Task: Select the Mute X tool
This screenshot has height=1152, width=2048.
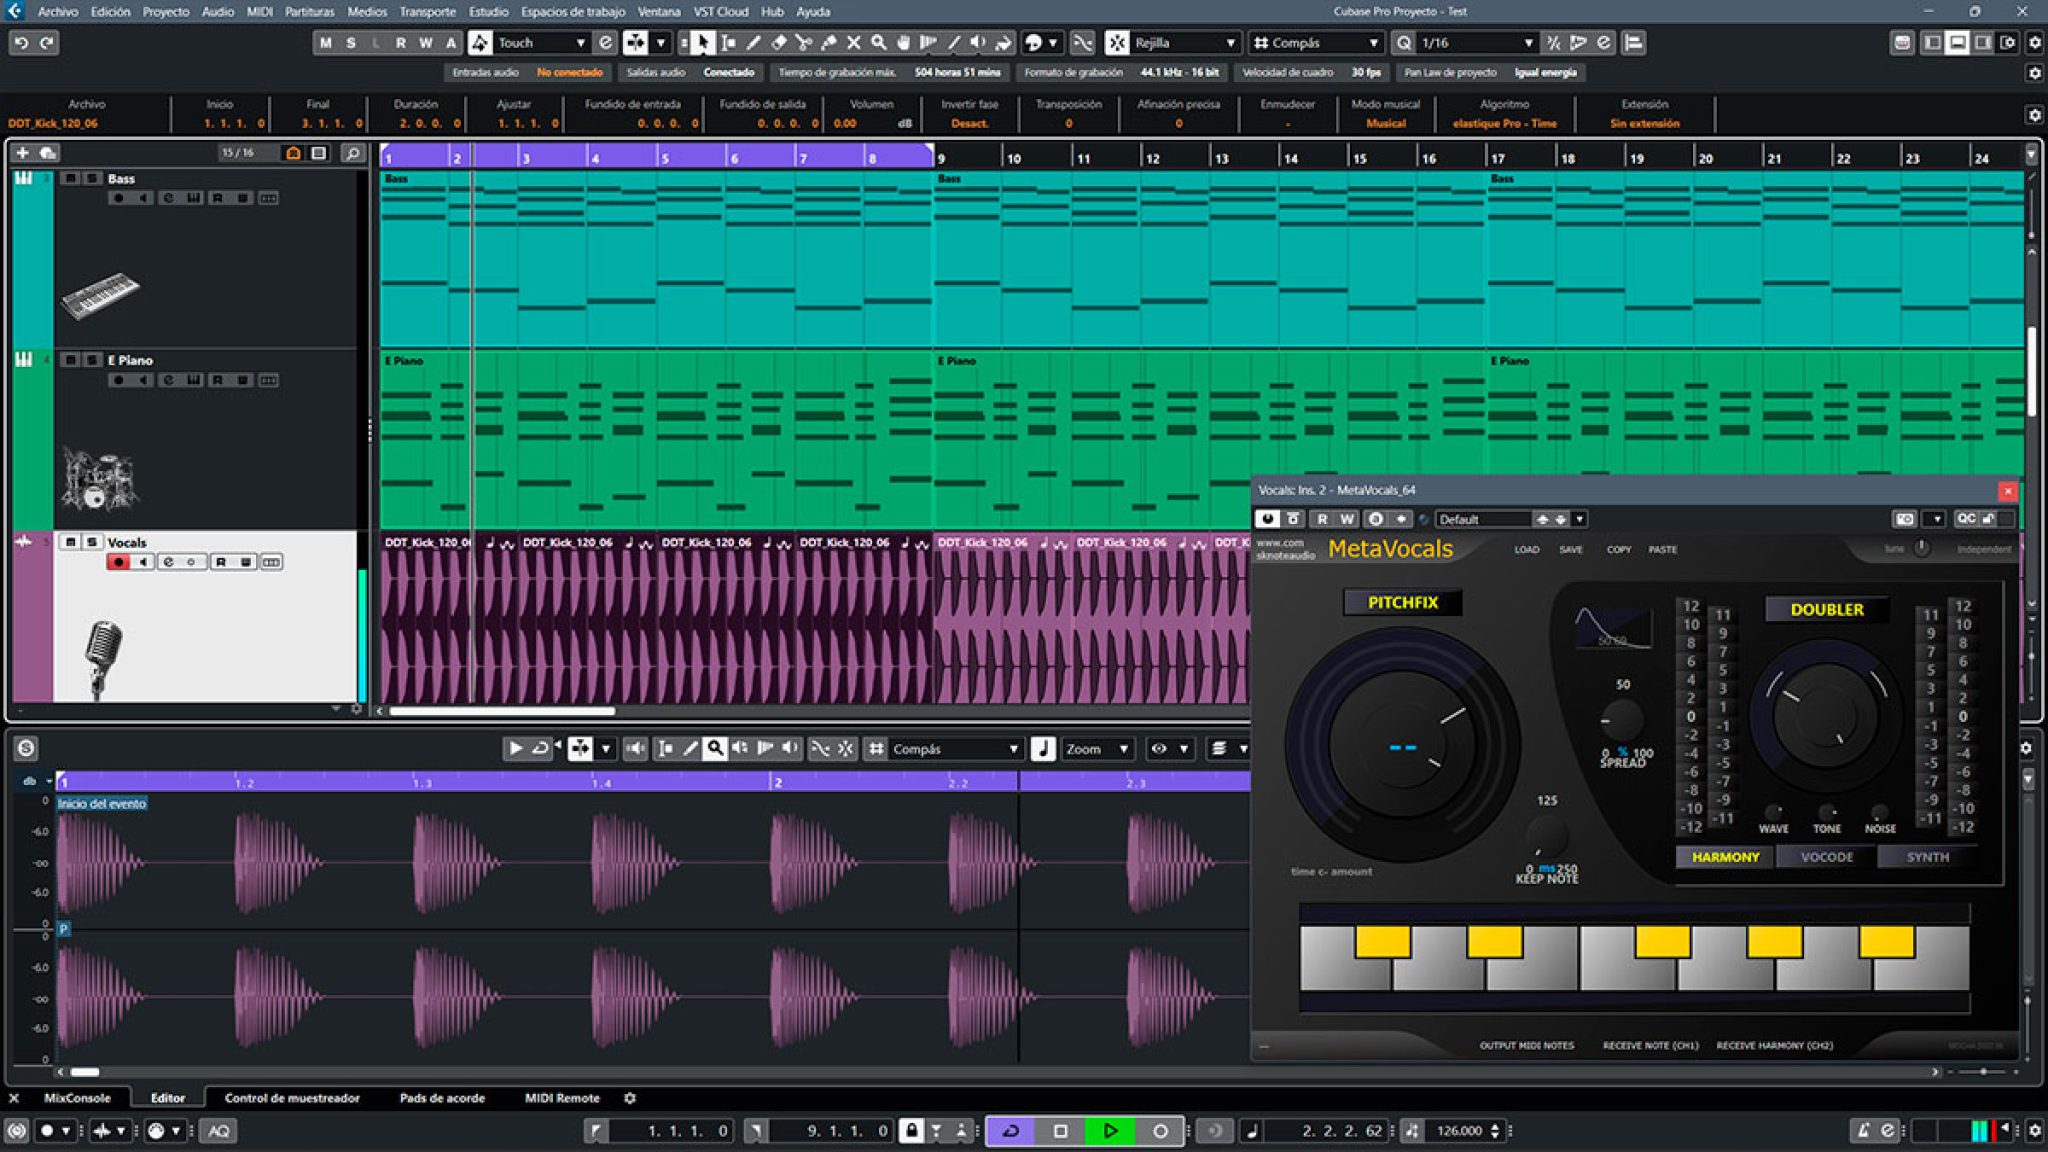Action: pyautogui.click(x=853, y=43)
